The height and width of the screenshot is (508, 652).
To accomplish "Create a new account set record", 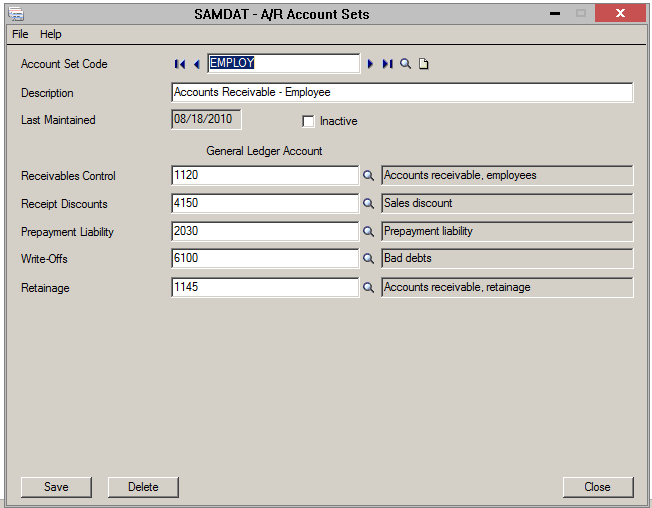I will (x=423, y=64).
